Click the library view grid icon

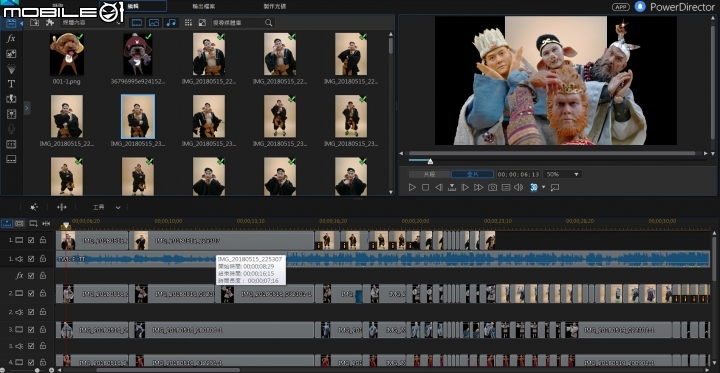coord(188,23)
